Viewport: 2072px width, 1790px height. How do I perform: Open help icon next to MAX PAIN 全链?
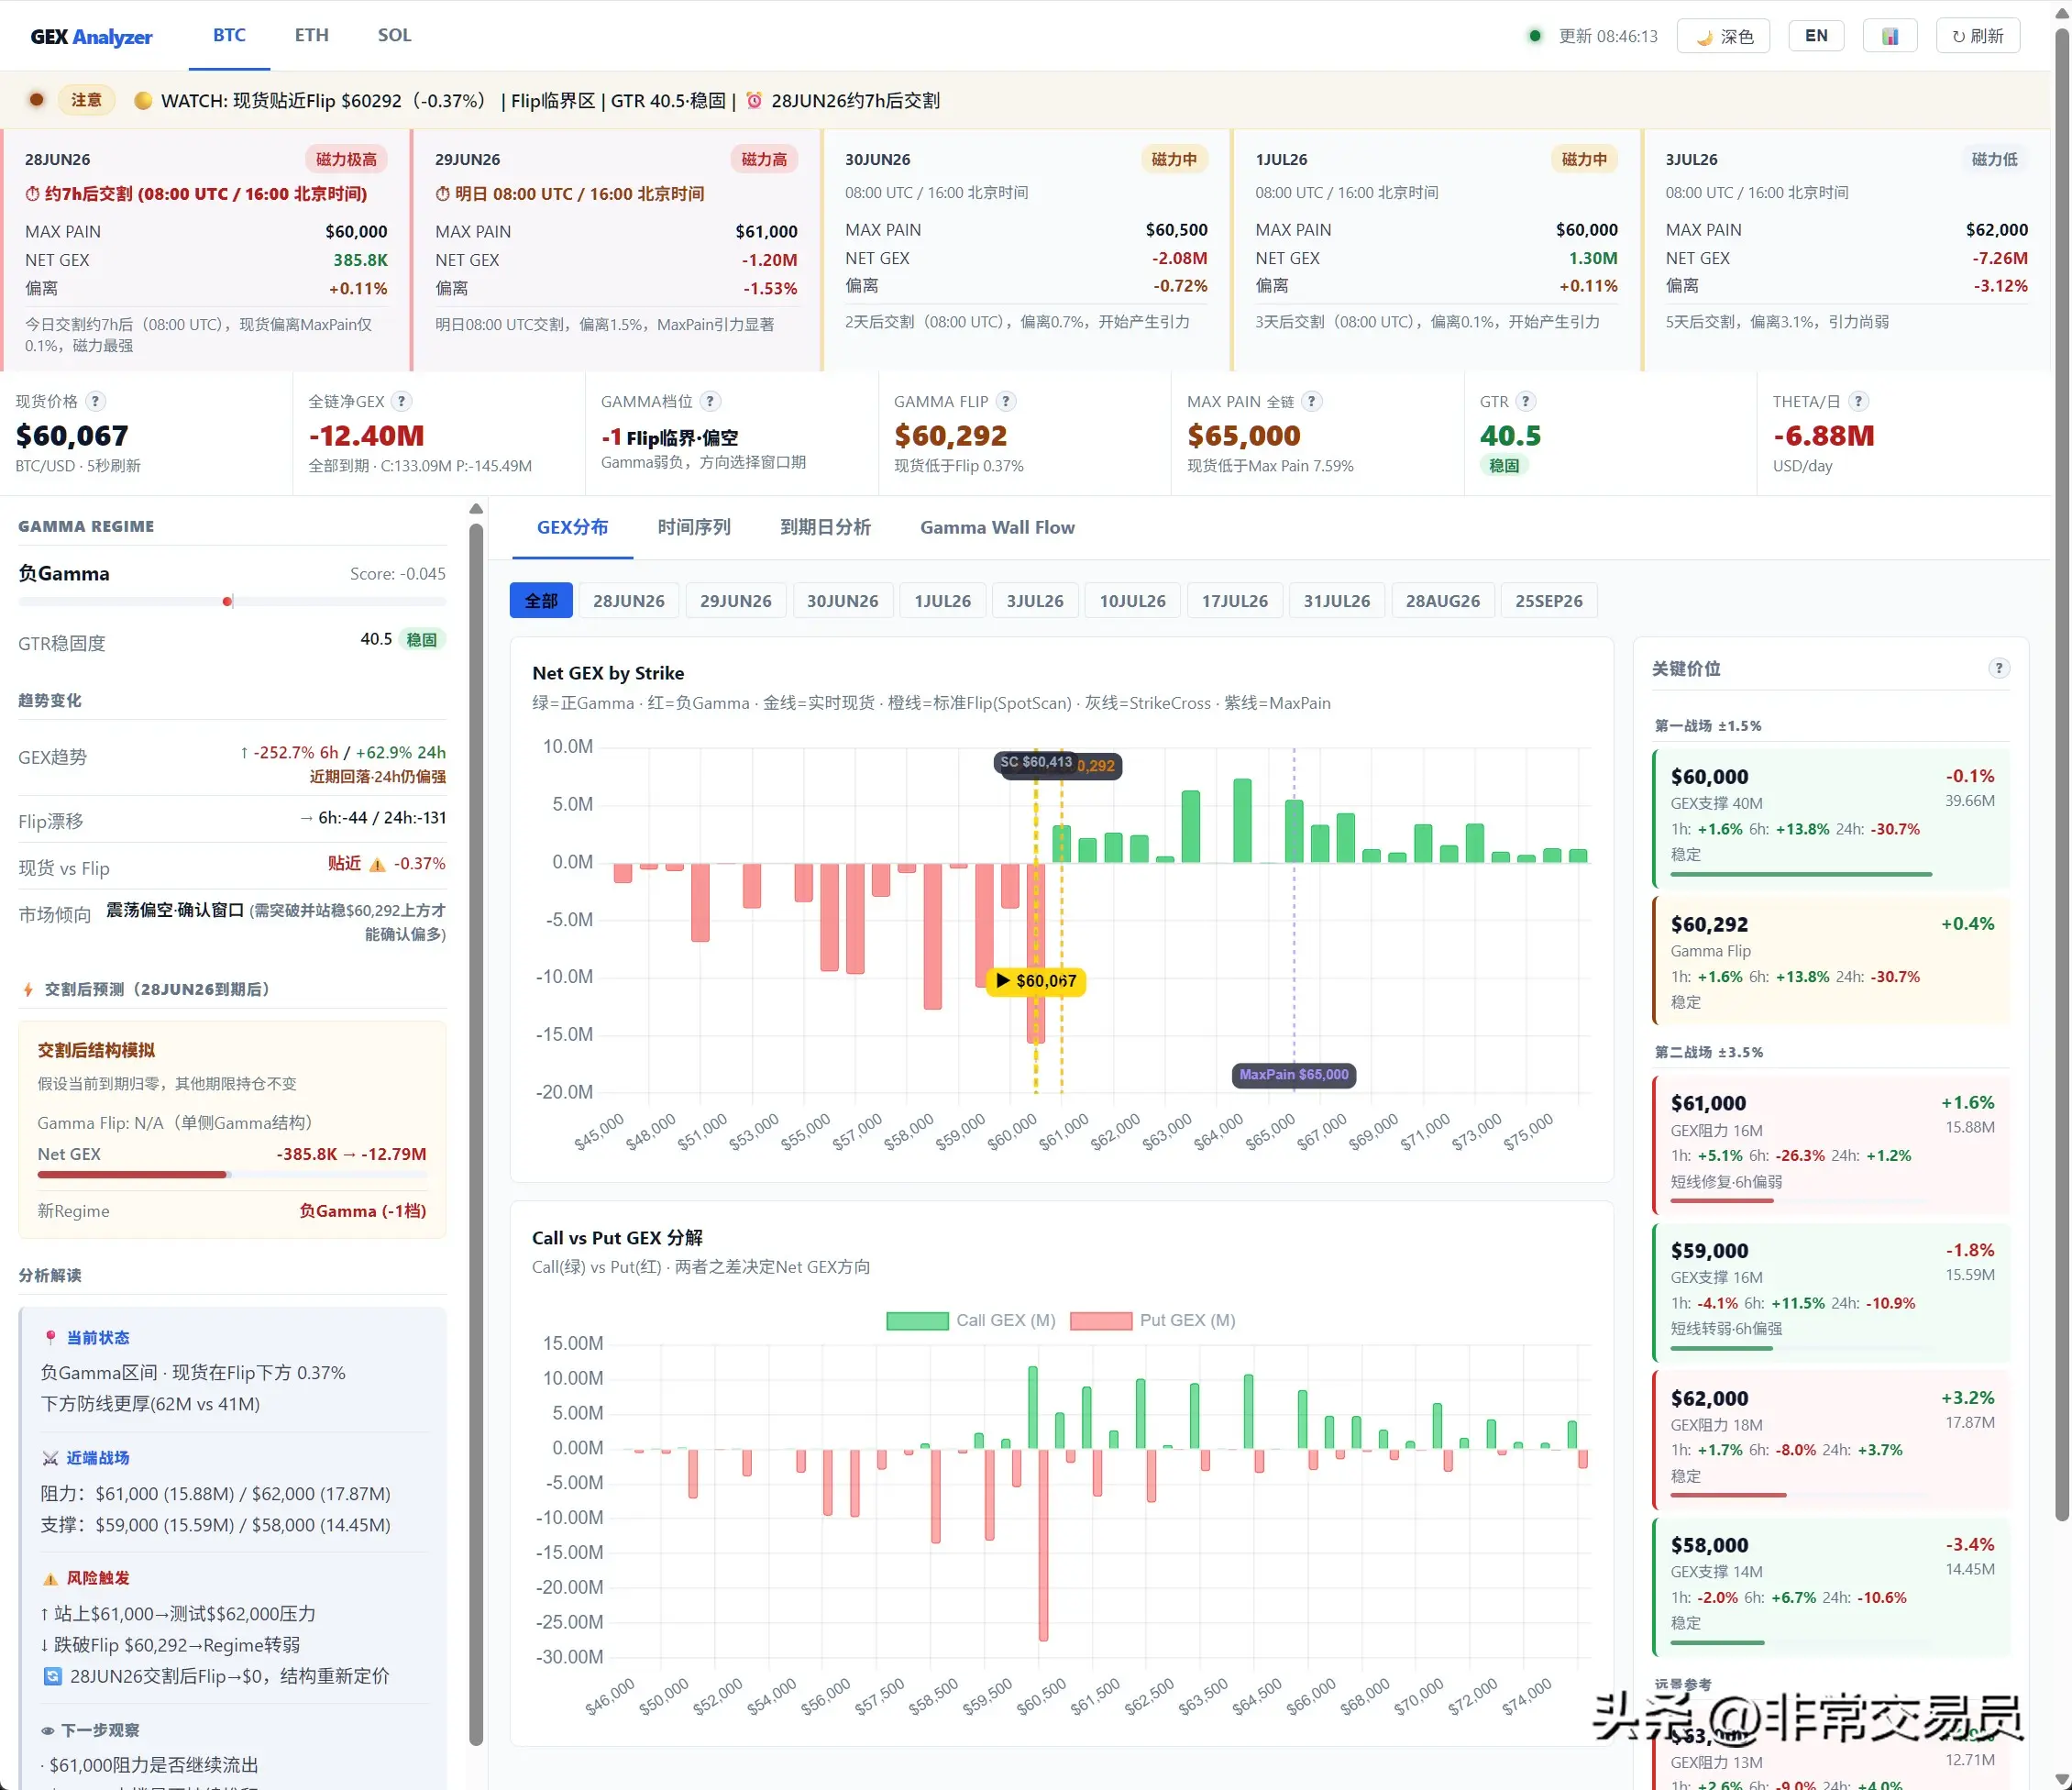(x=1311, y=401)
